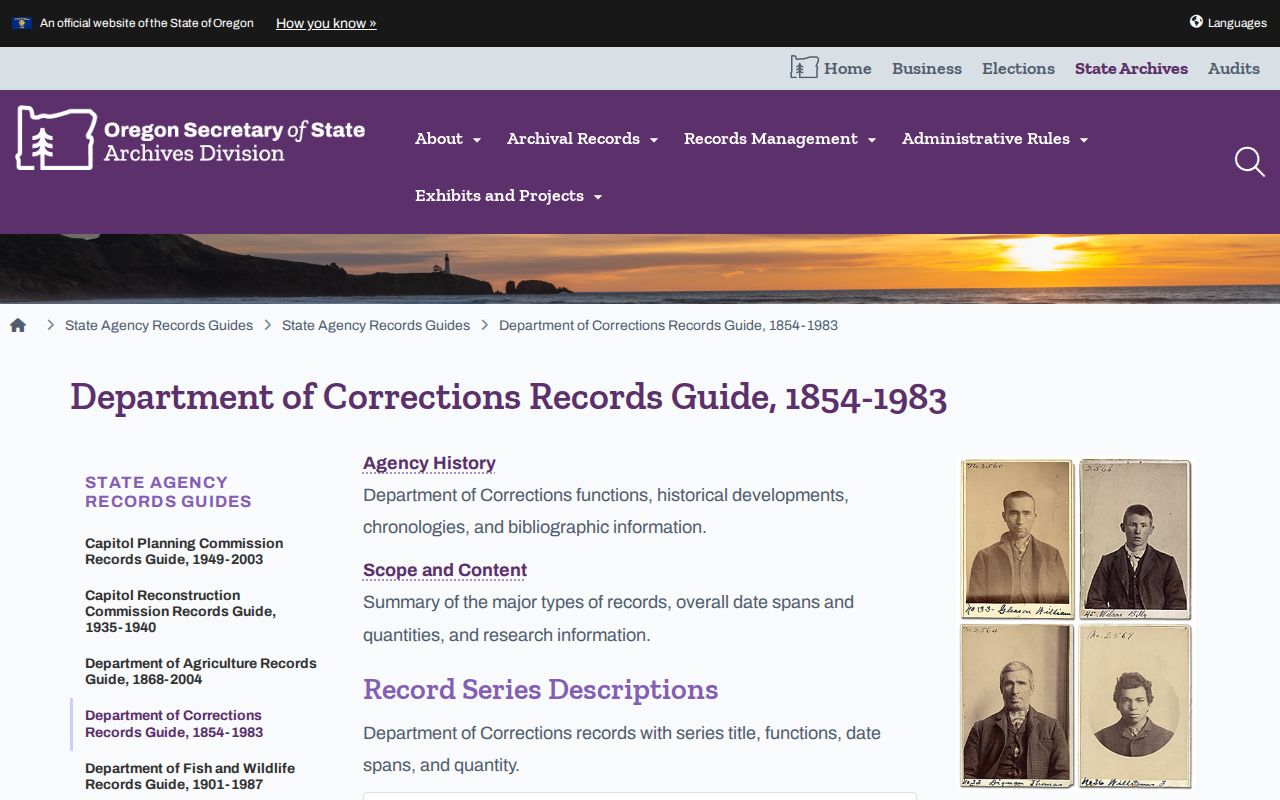Expand the Records Management menu
Screen dimensions: 1280x800
pos(780,139)
